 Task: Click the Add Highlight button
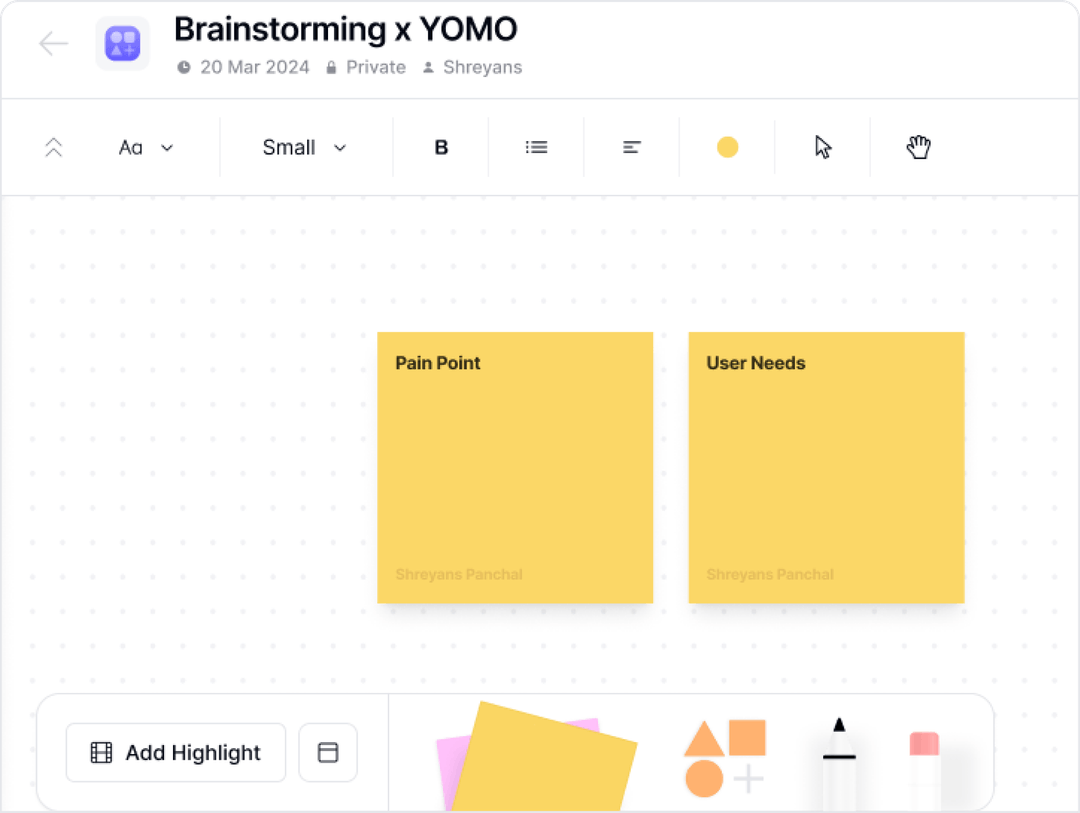(x=175, y=752)
